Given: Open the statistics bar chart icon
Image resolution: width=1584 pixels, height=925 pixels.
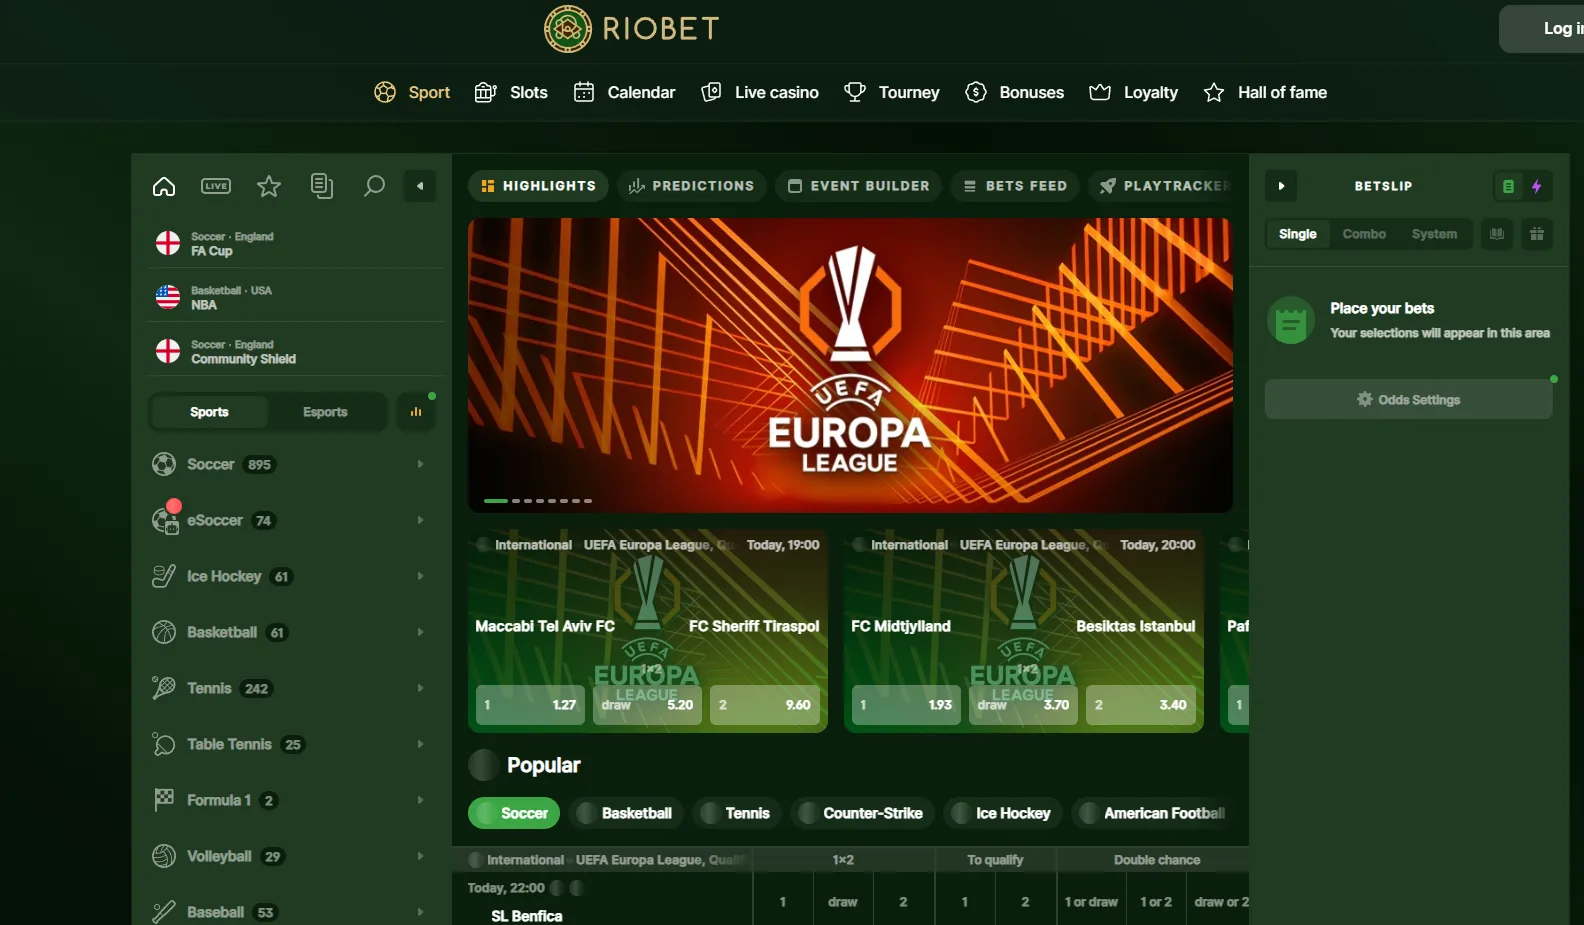Looking at the screenshot, I should 416,412.
